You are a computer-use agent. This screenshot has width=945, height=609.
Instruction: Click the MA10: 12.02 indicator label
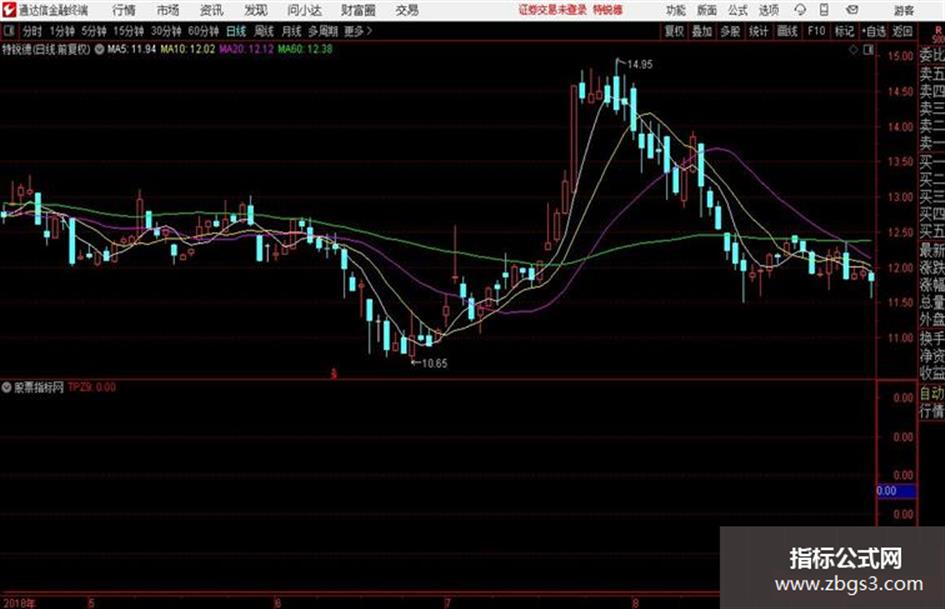(x=187, y=49)
